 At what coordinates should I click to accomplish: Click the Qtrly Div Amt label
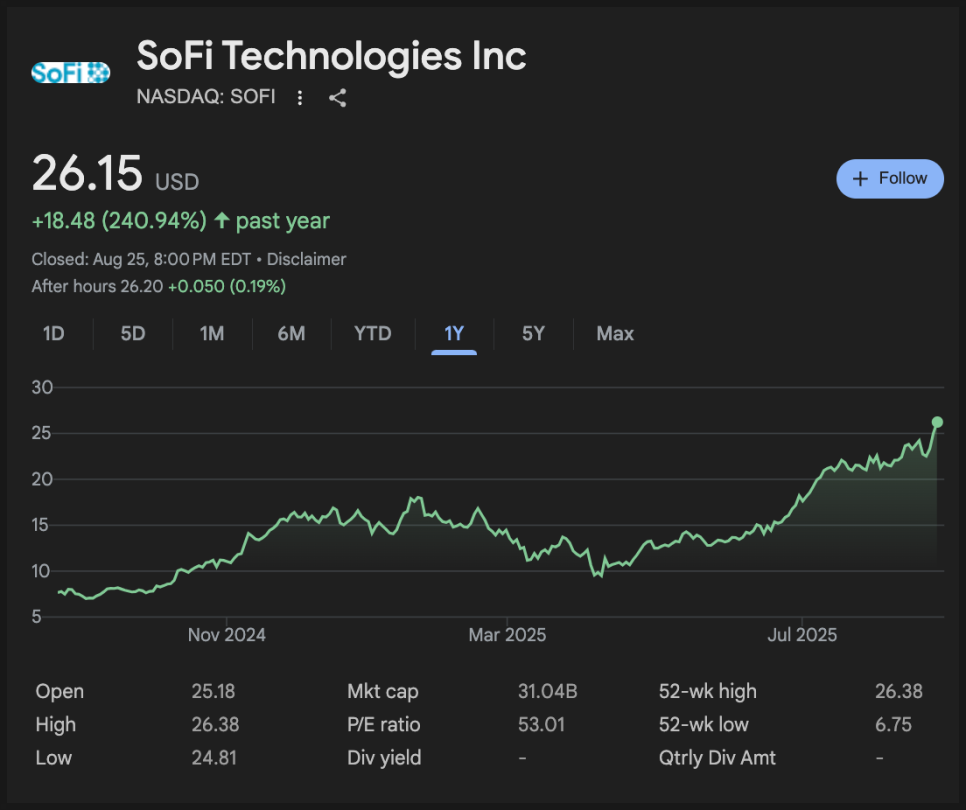717,758
